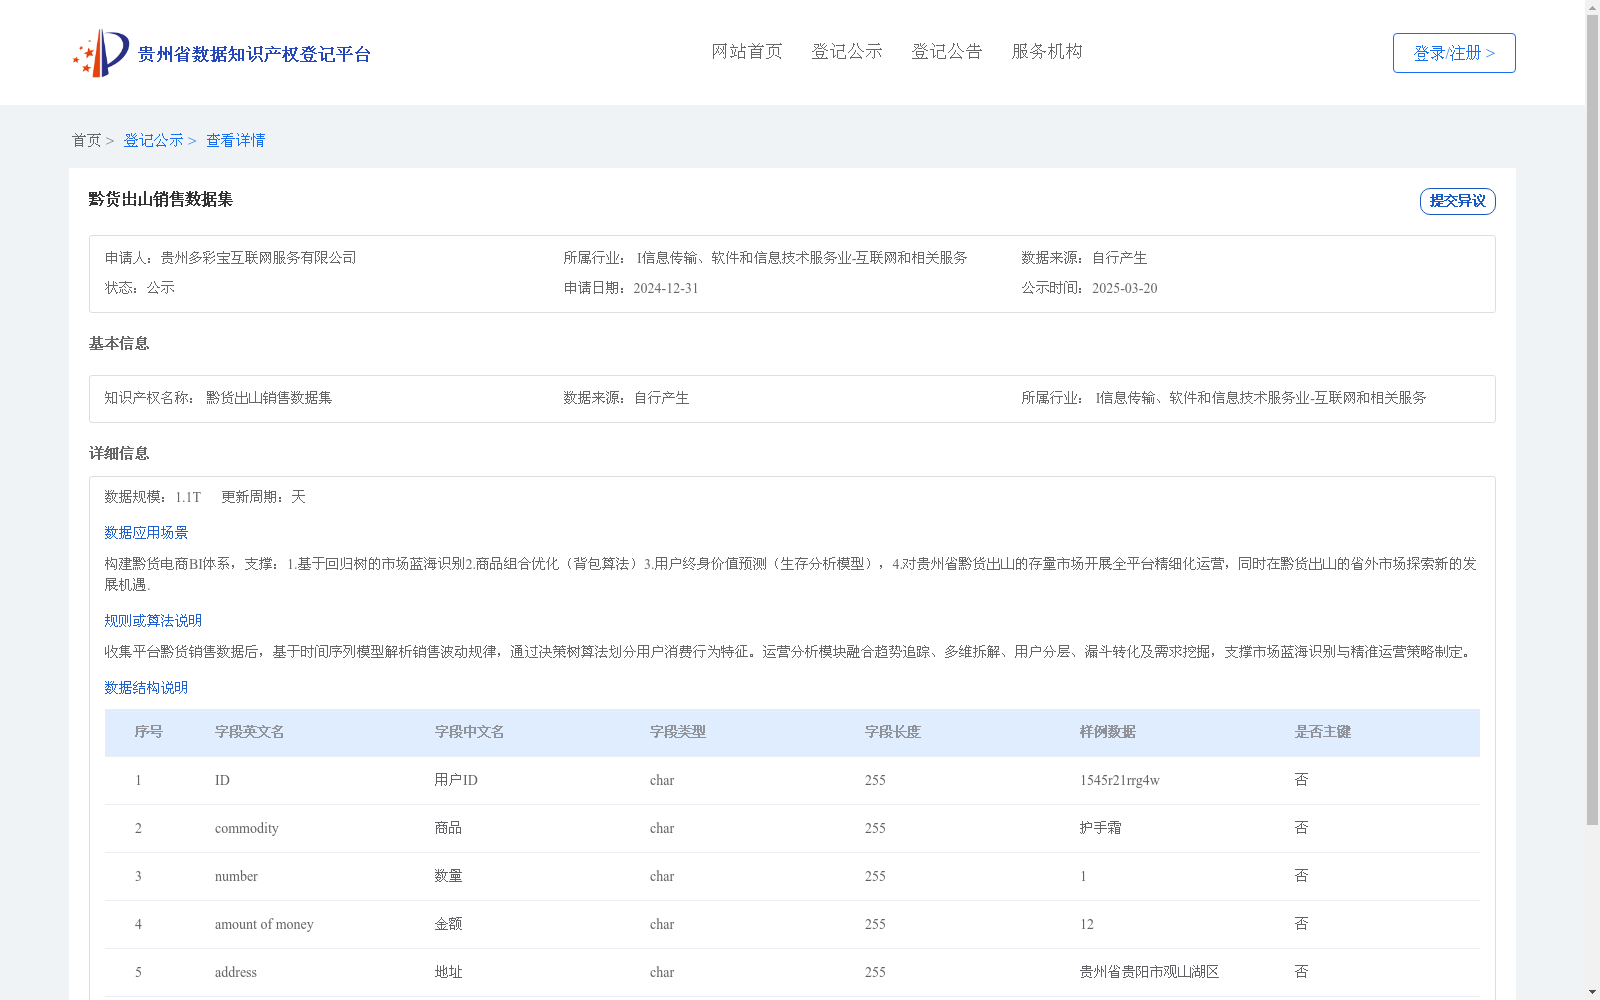Image resolution: width=1600 pixels, height=1000 pixels.
Task: Open the 服务机构 navigation item
Action: 1047,51
